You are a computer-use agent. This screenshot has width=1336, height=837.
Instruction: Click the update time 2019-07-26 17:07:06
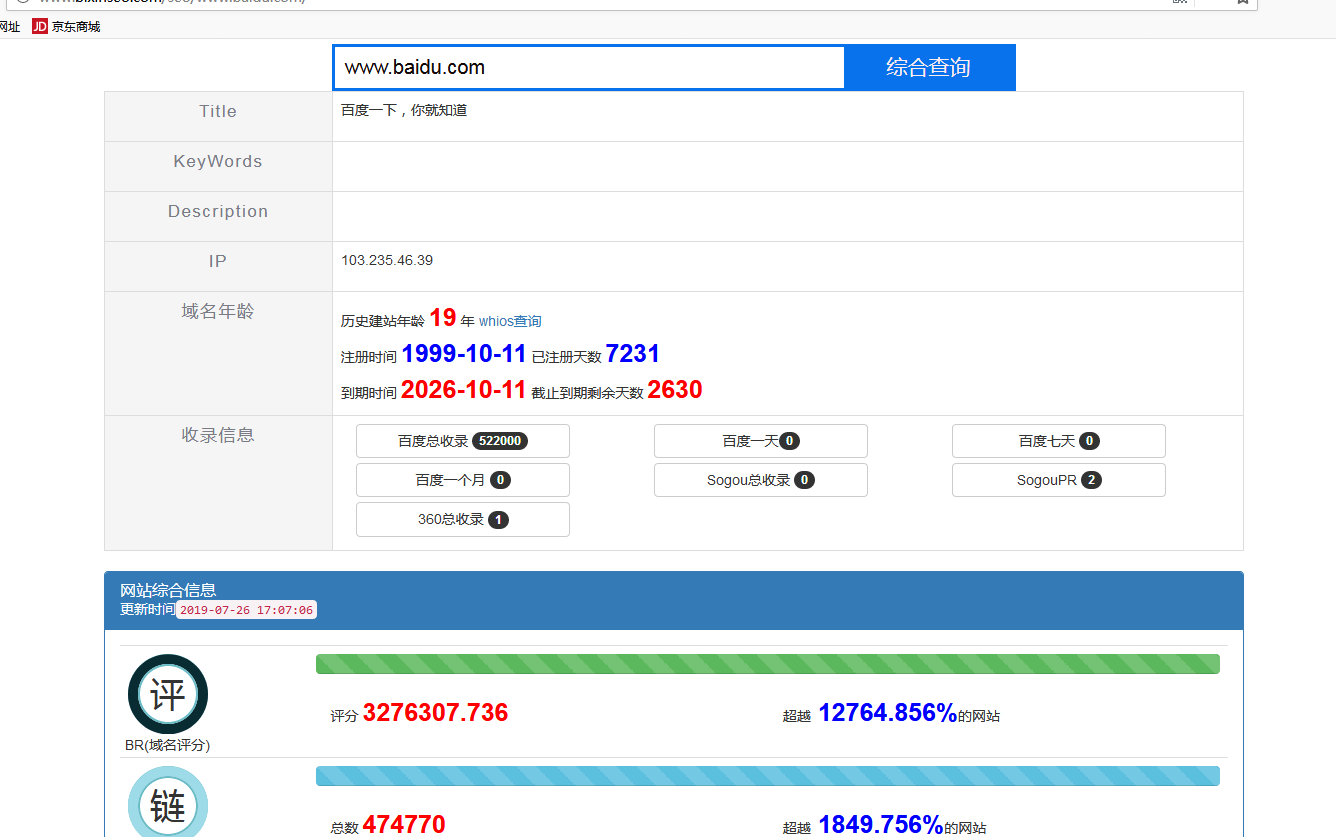point(246,610)
